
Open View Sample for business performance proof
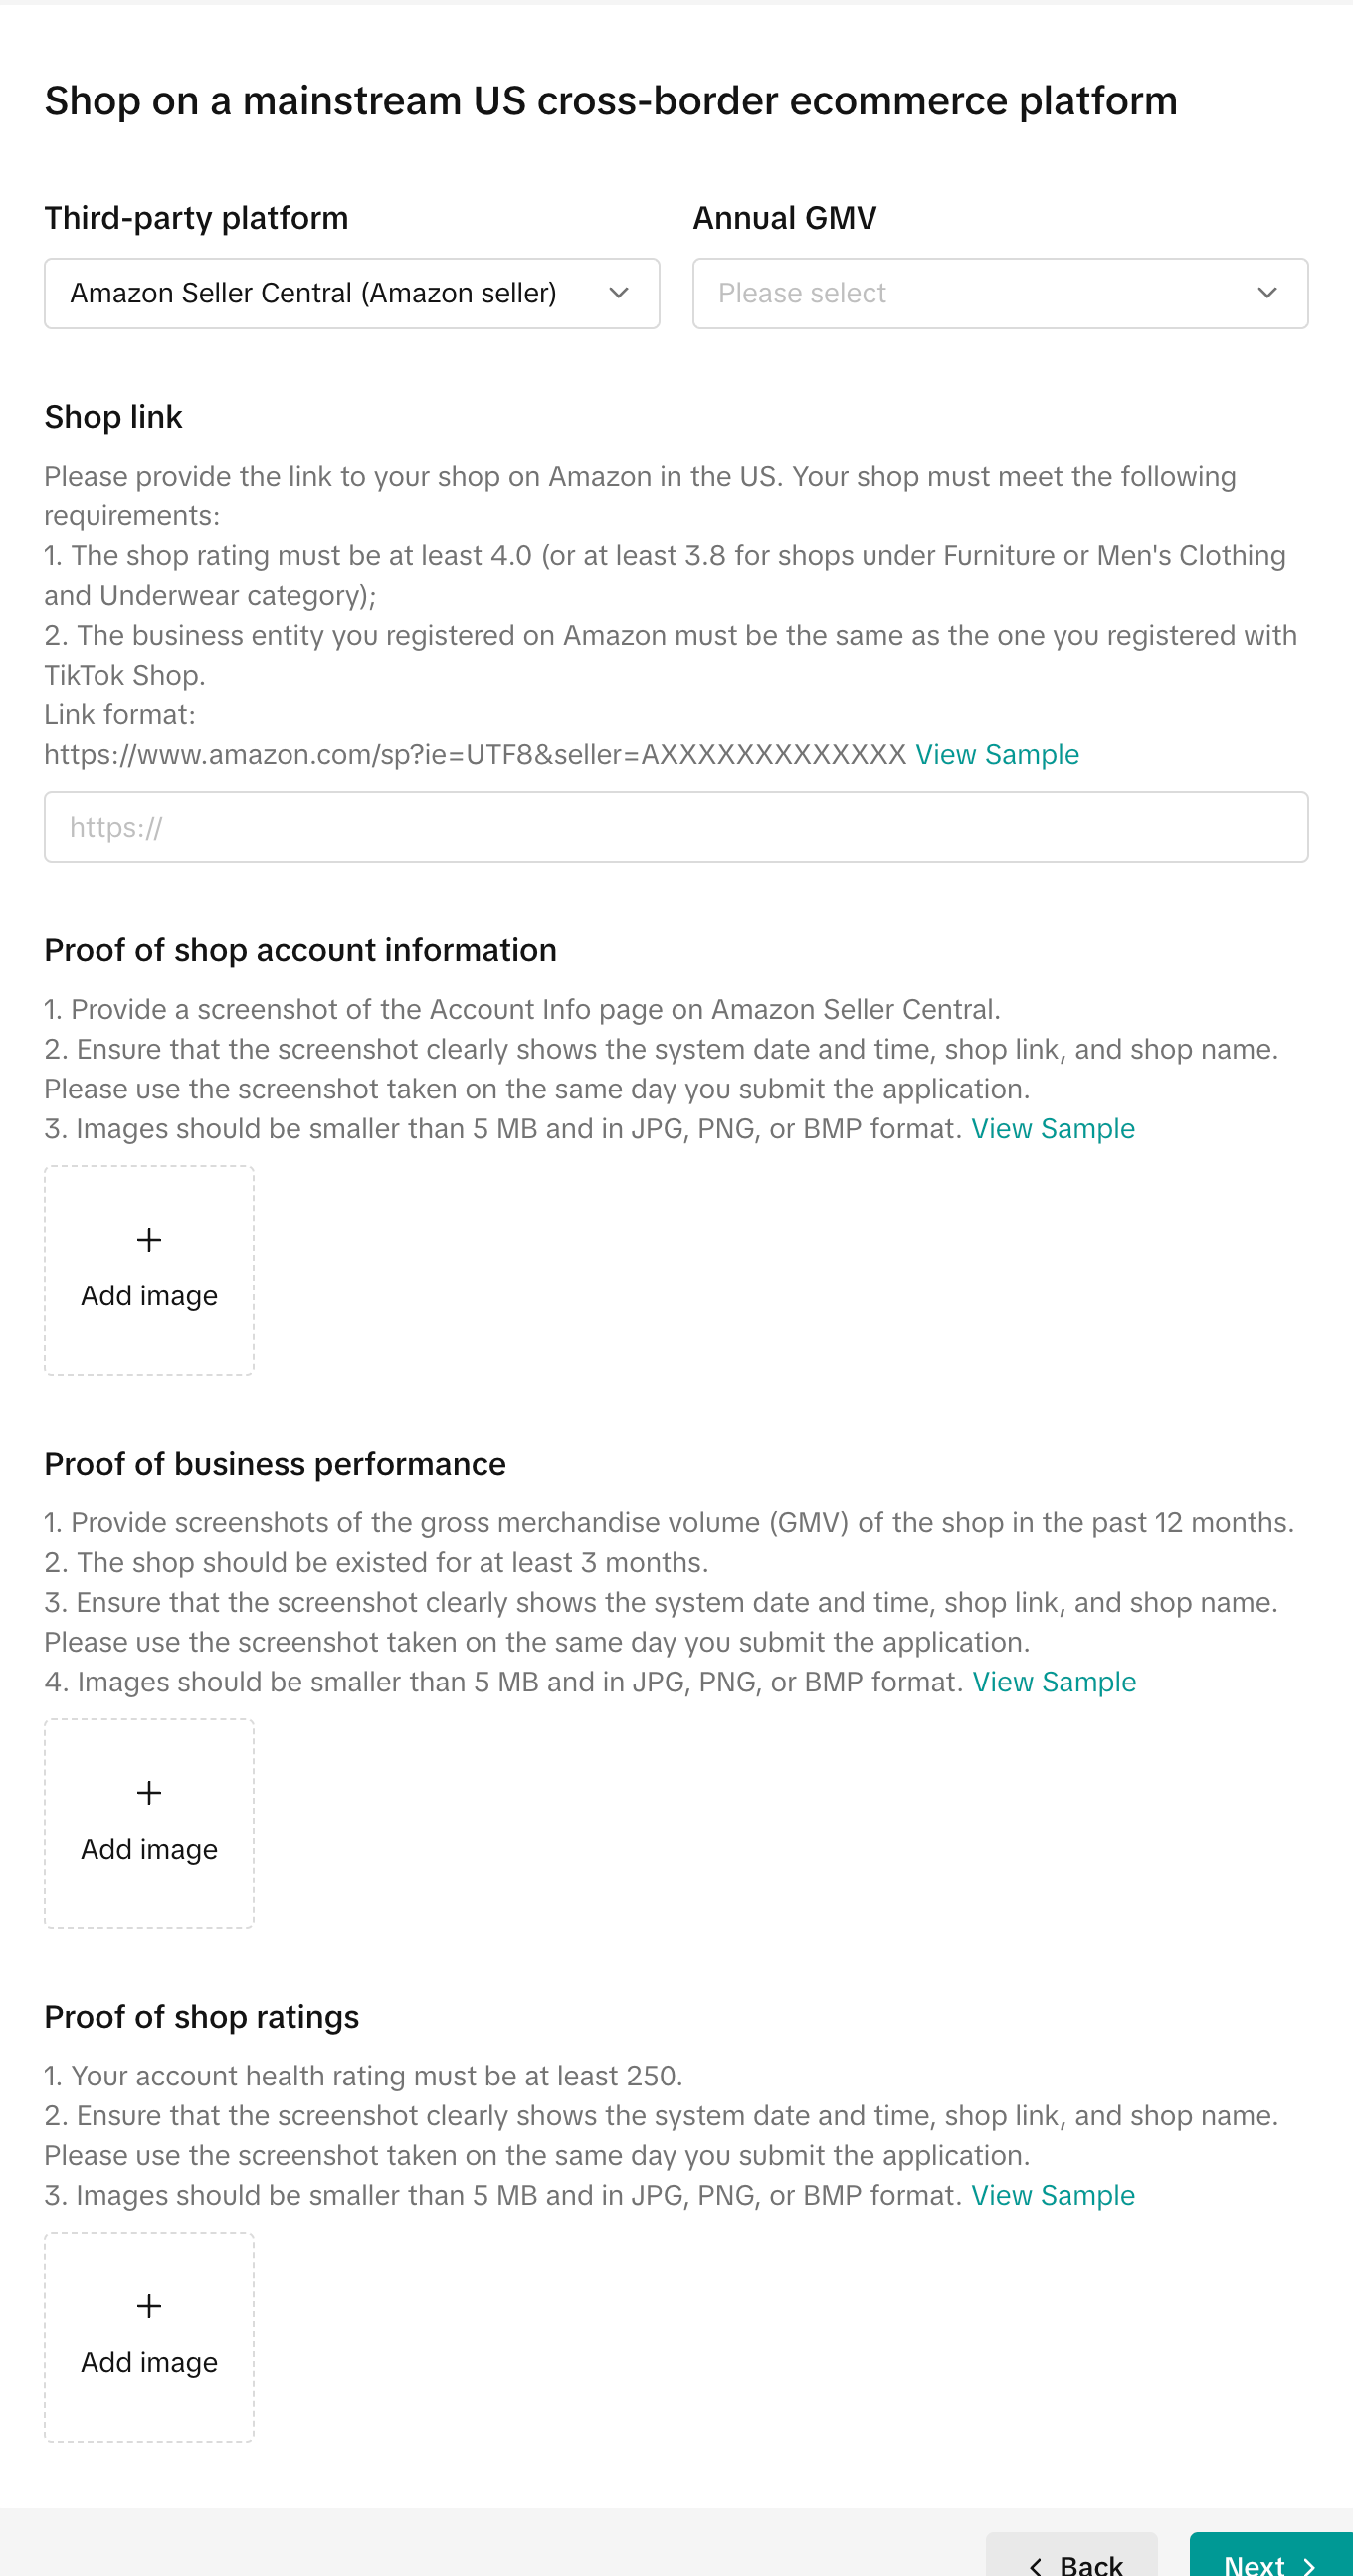click(x=1054, y=1682)
